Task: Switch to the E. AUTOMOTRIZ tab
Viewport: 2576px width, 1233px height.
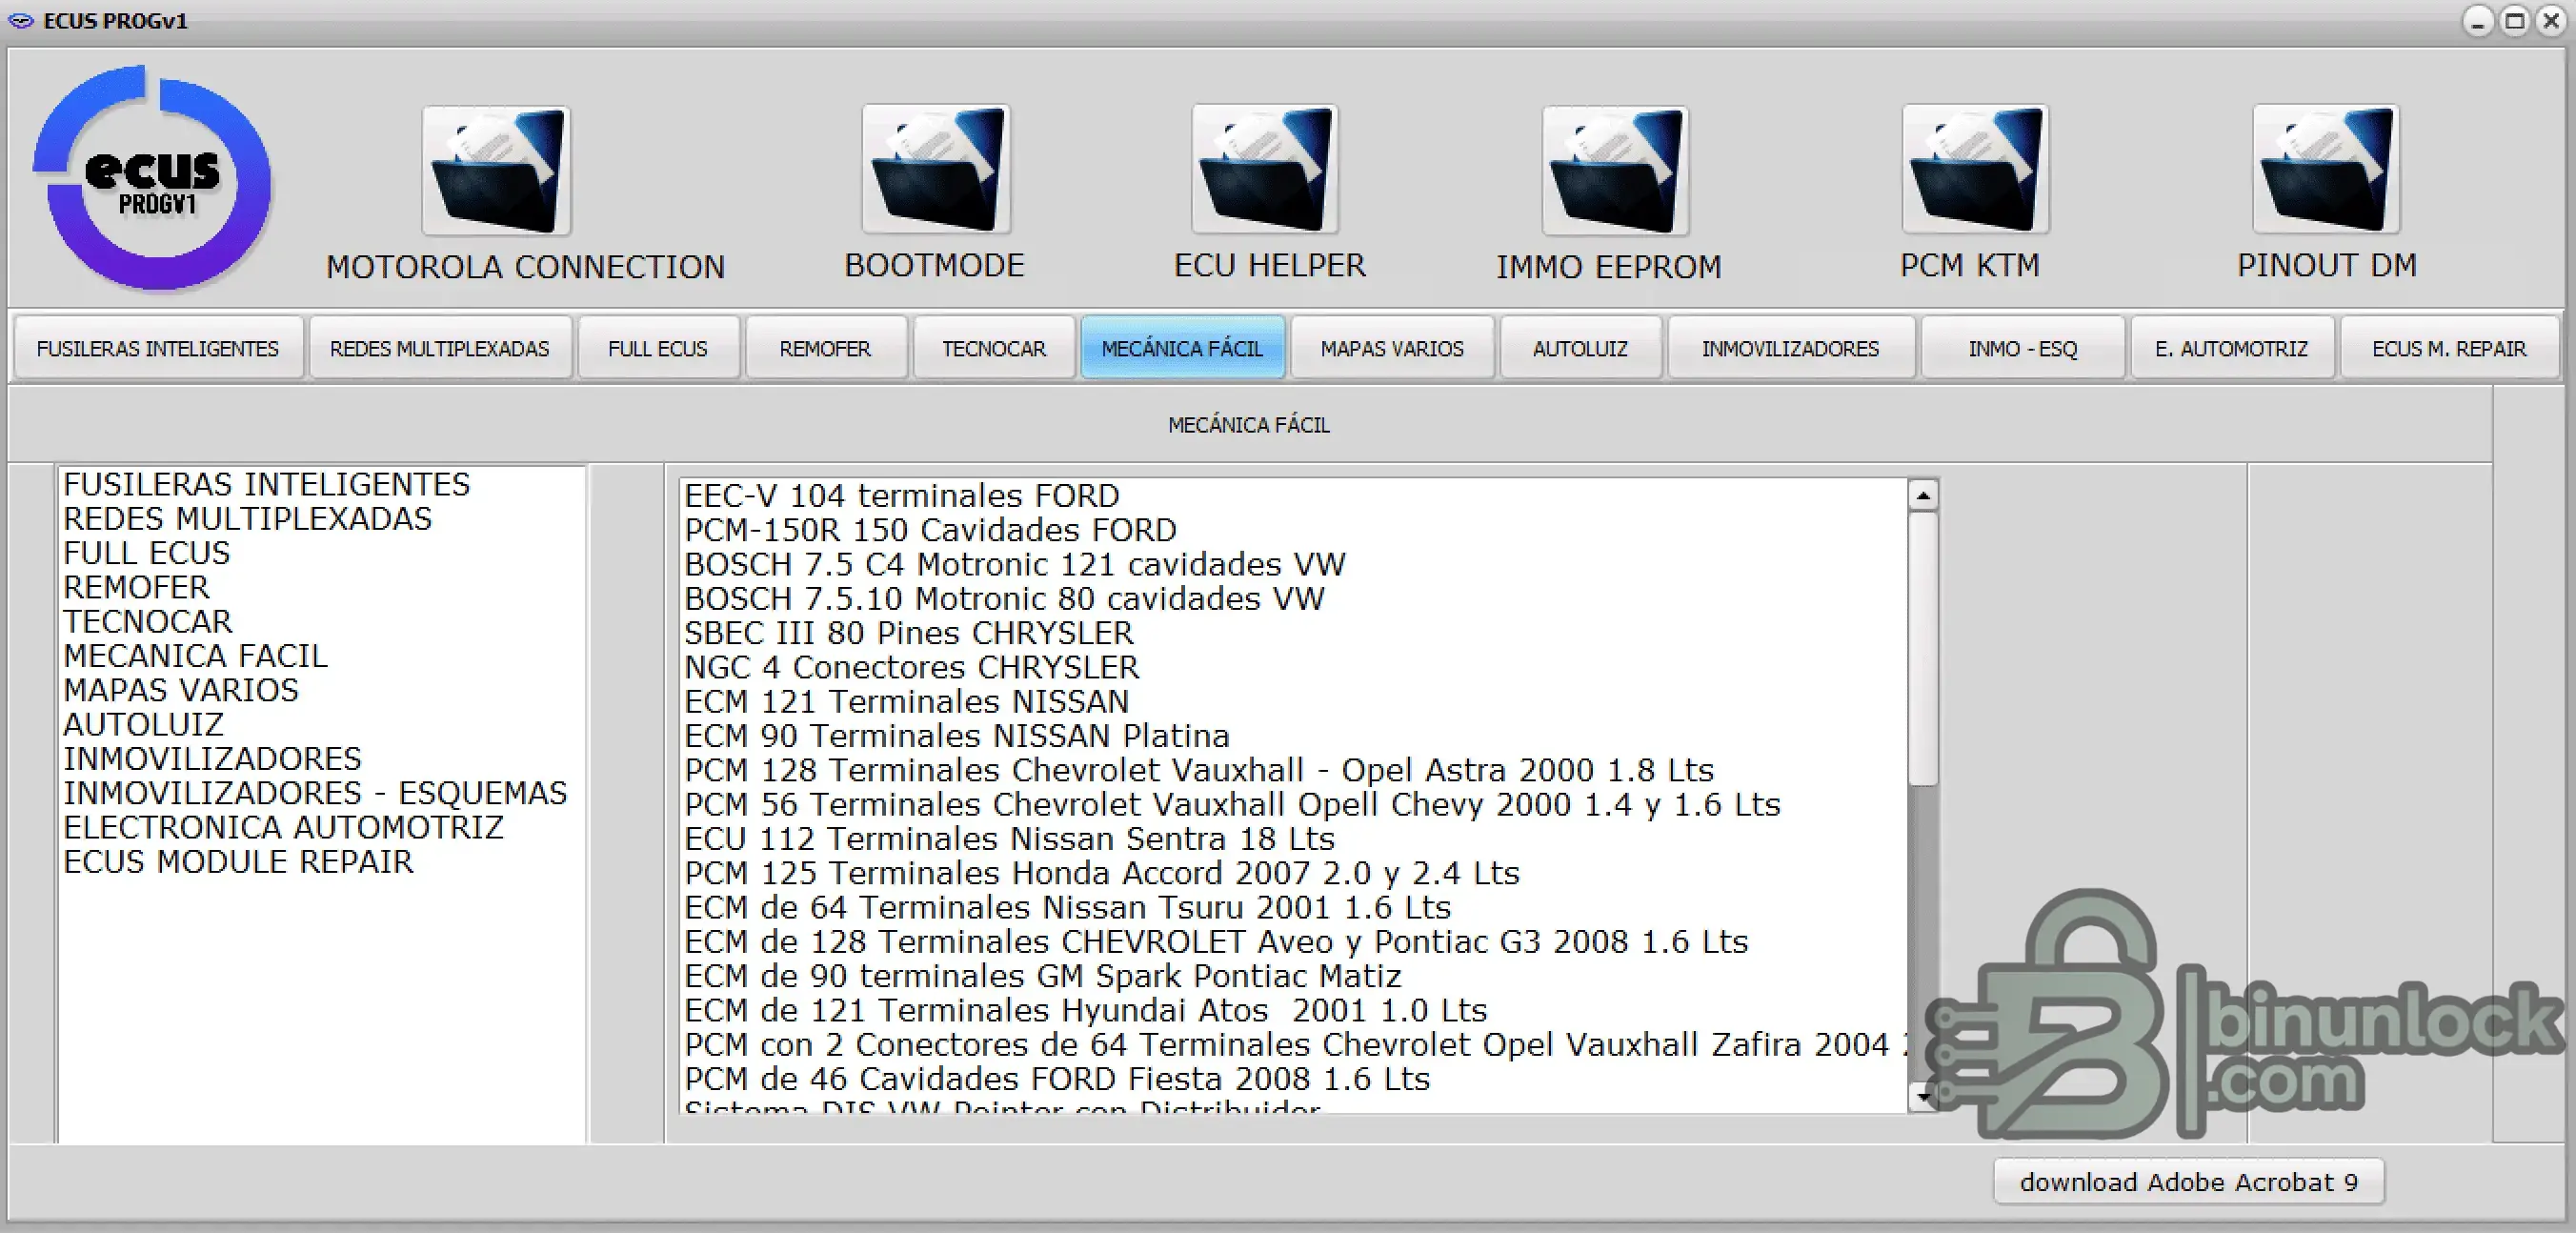Action: [x=2232, y=348]
